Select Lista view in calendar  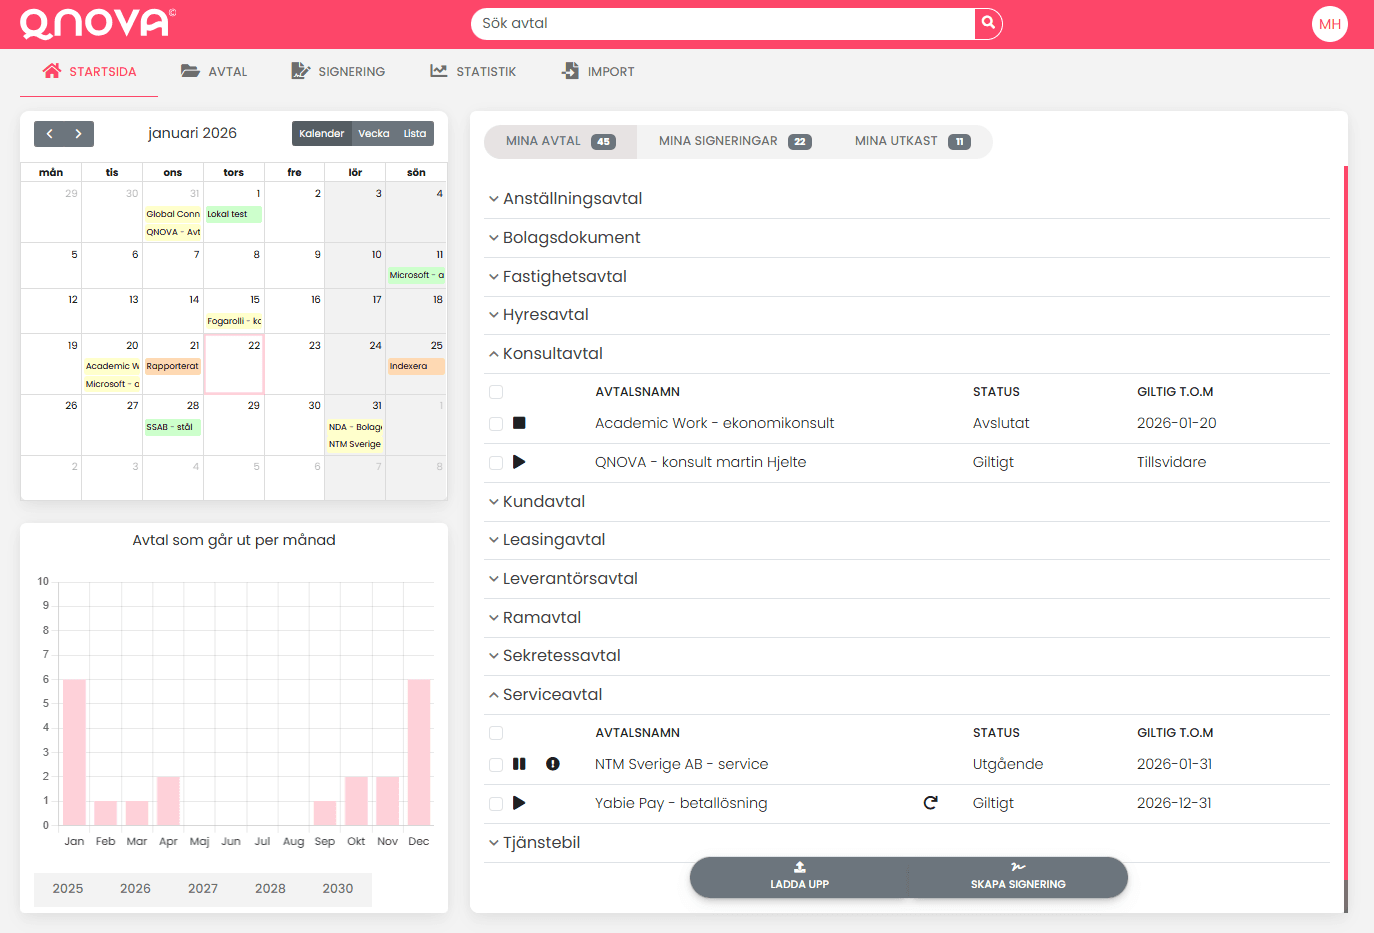click(415, 133)
